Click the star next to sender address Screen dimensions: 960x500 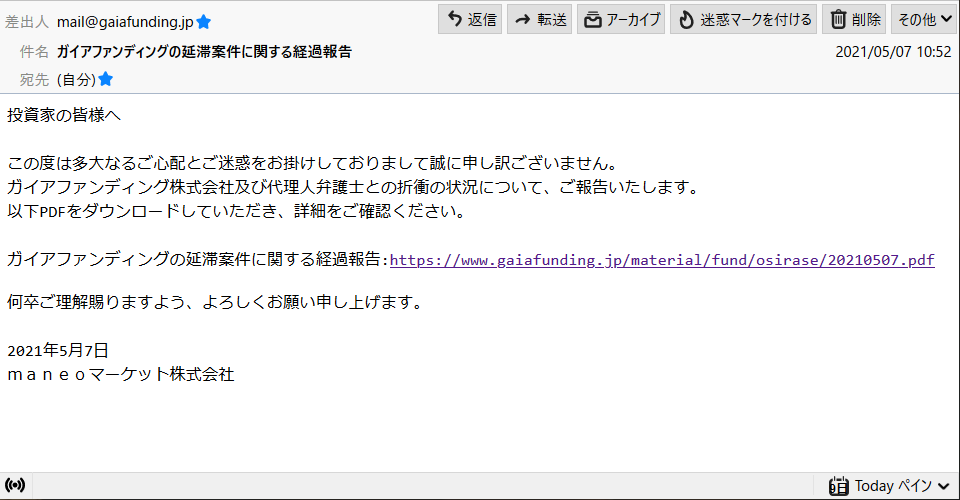204,23
